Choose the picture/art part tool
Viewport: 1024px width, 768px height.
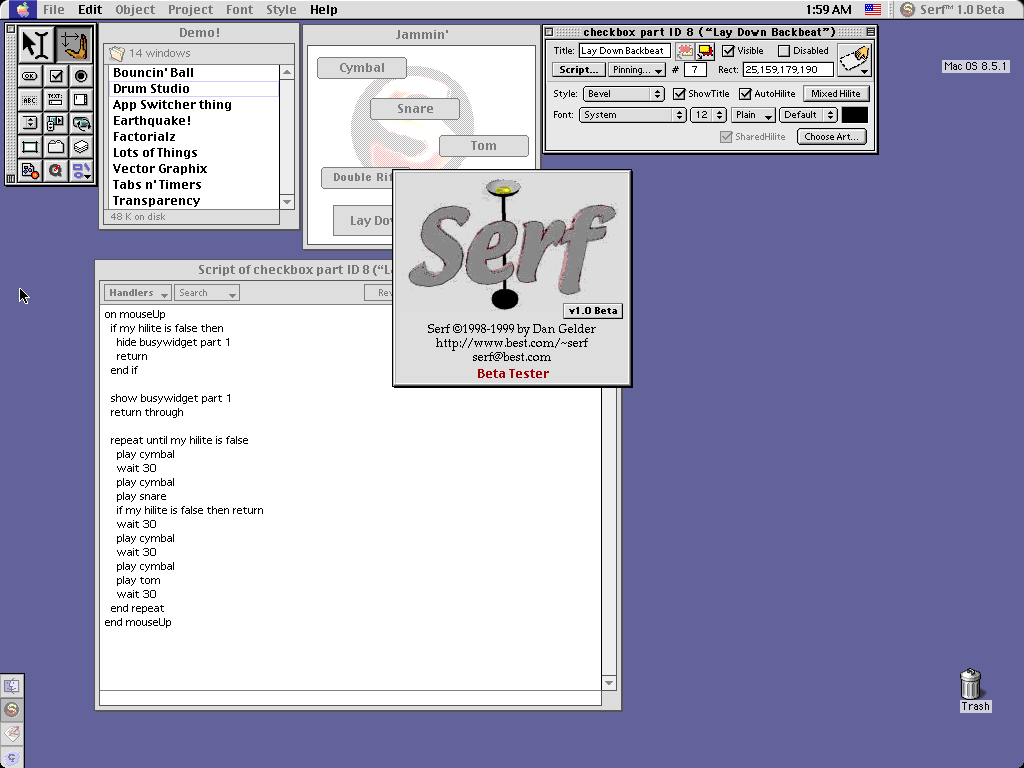30,170
